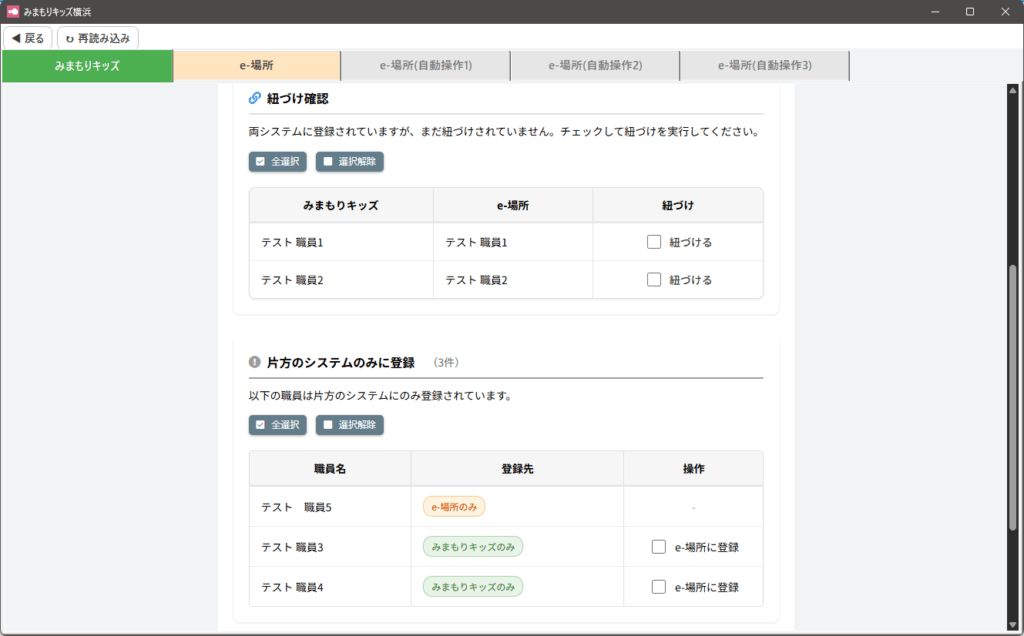Click 選択解除 in the 紐づけ確認 section
Viewport: 1024px width, 636px height.
(x=349, y=161)
